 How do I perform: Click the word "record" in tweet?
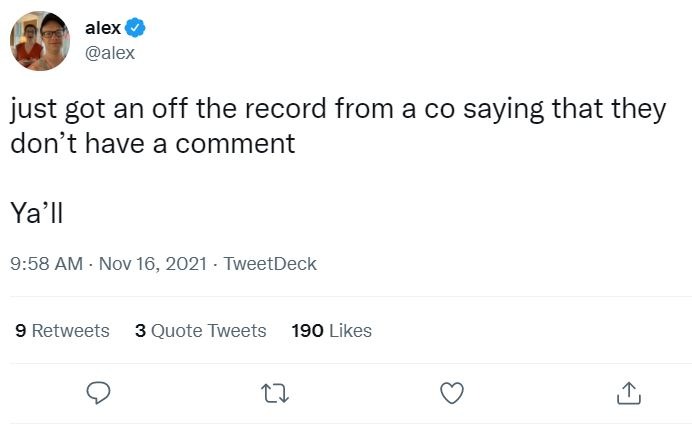(x=286, y=109)
